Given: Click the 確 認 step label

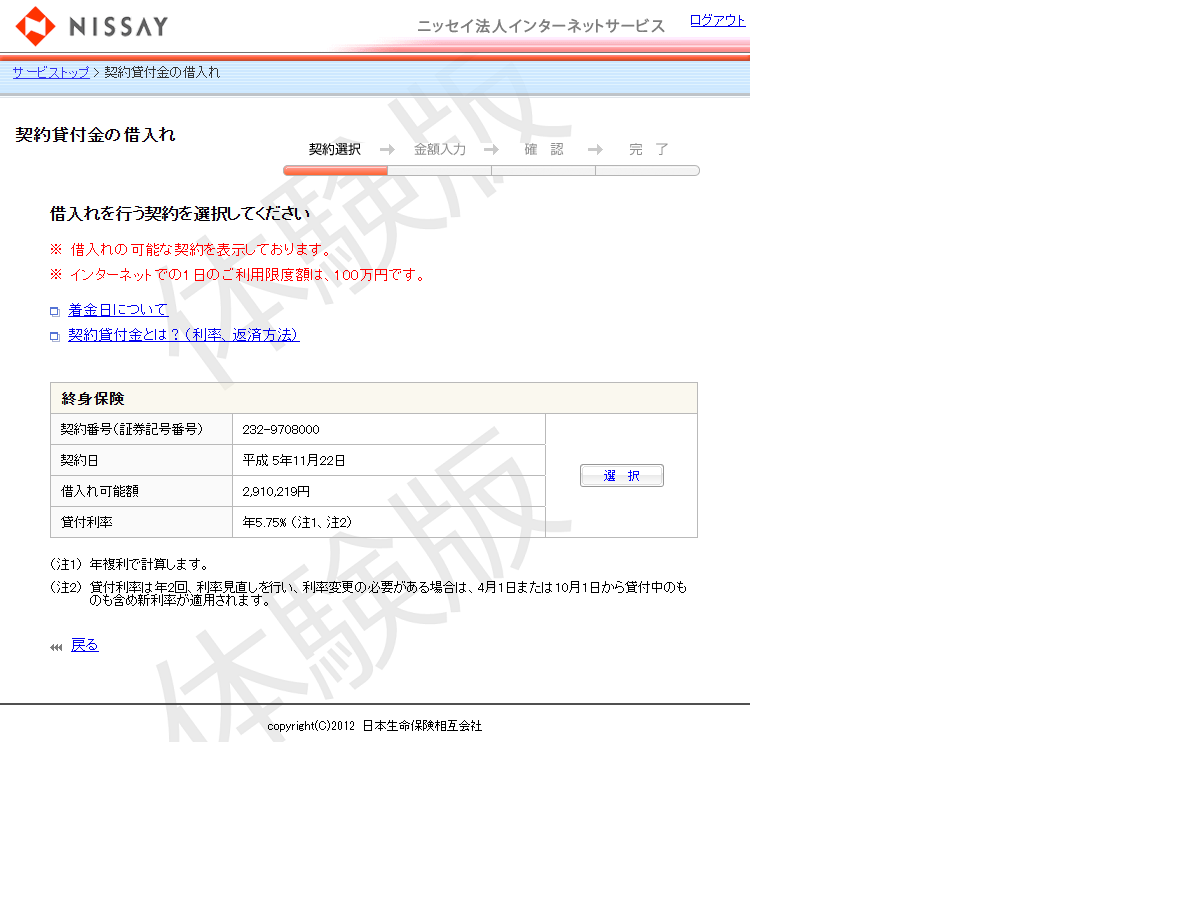Looking at the screenshot, I should [543, 149].
